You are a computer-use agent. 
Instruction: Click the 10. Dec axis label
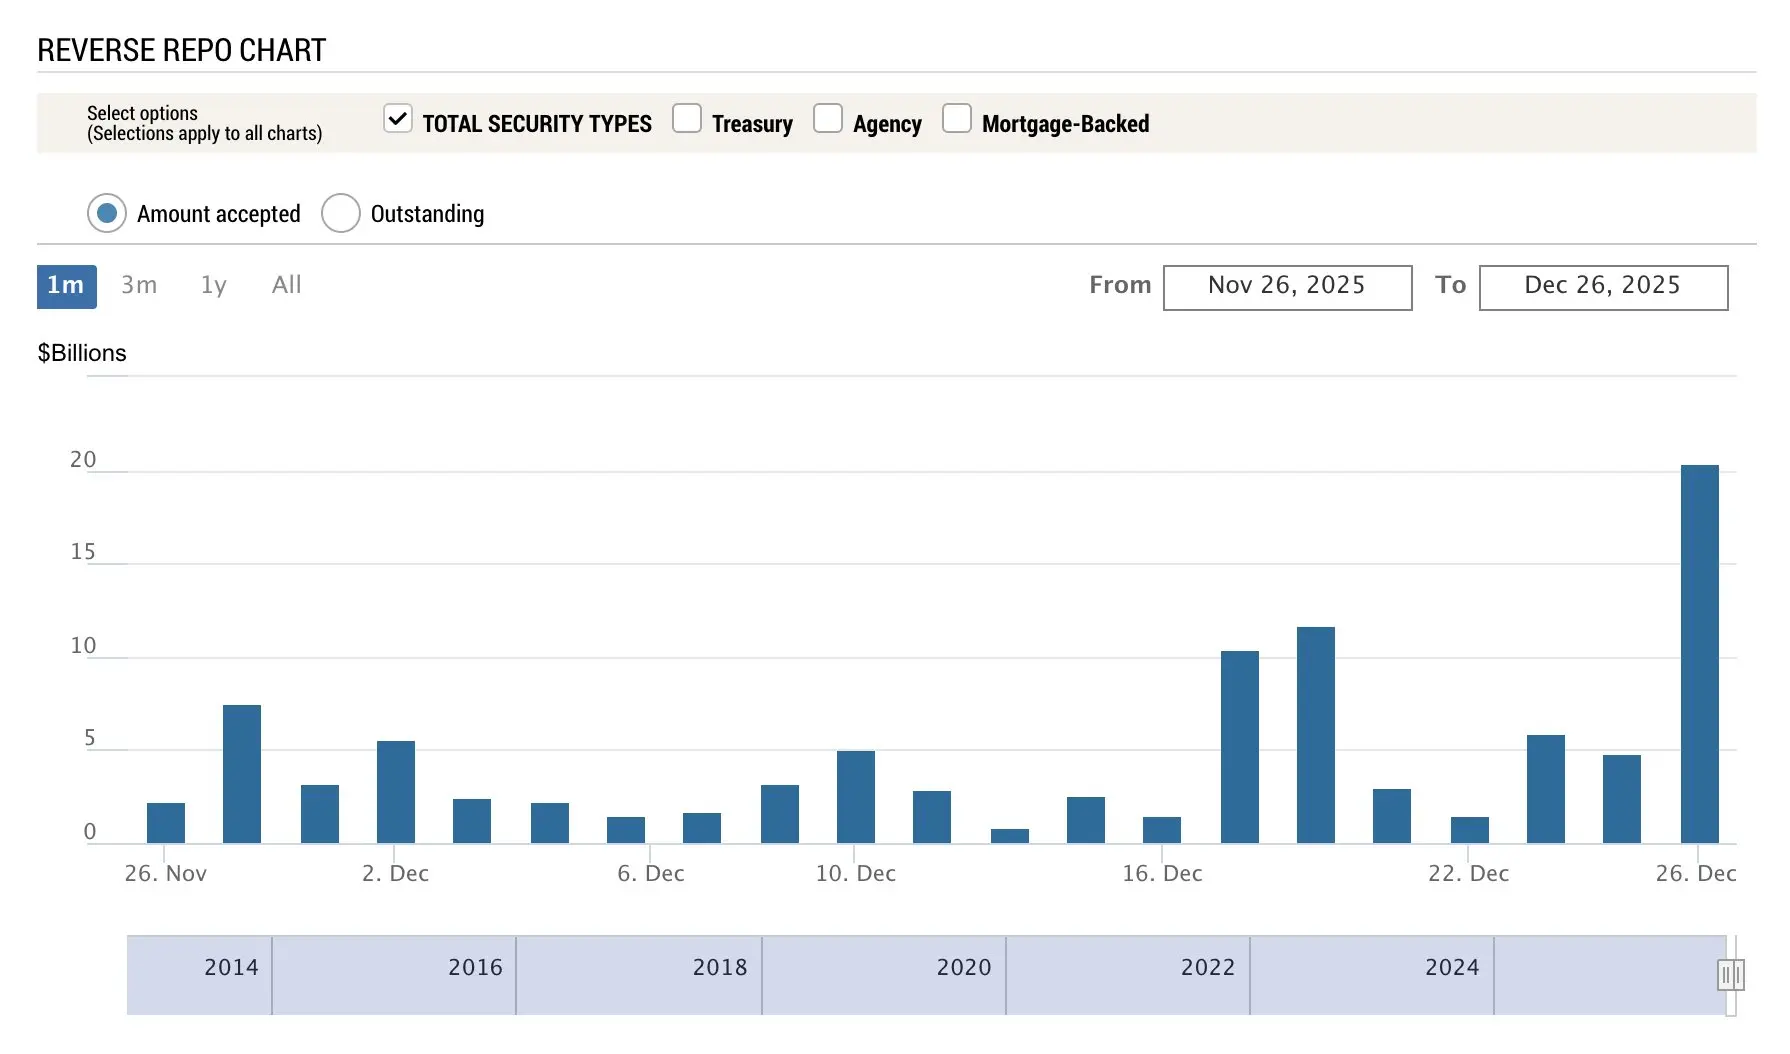[856, 874]
